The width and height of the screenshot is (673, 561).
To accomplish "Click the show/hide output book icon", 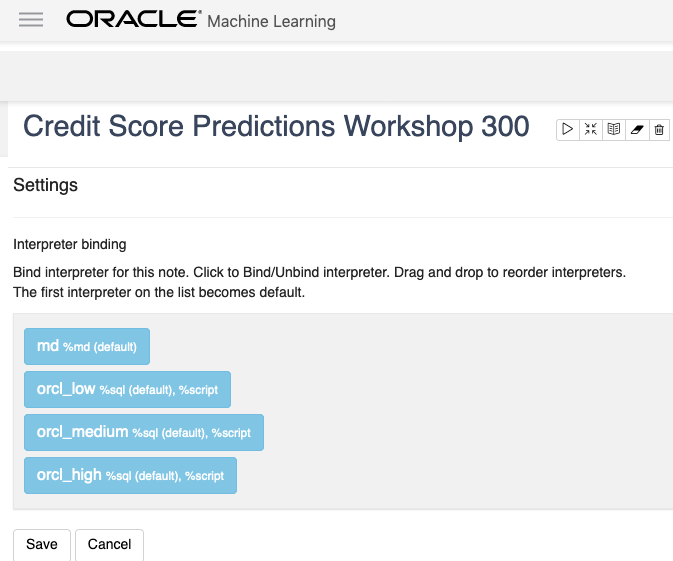I will tap(614, 129).
